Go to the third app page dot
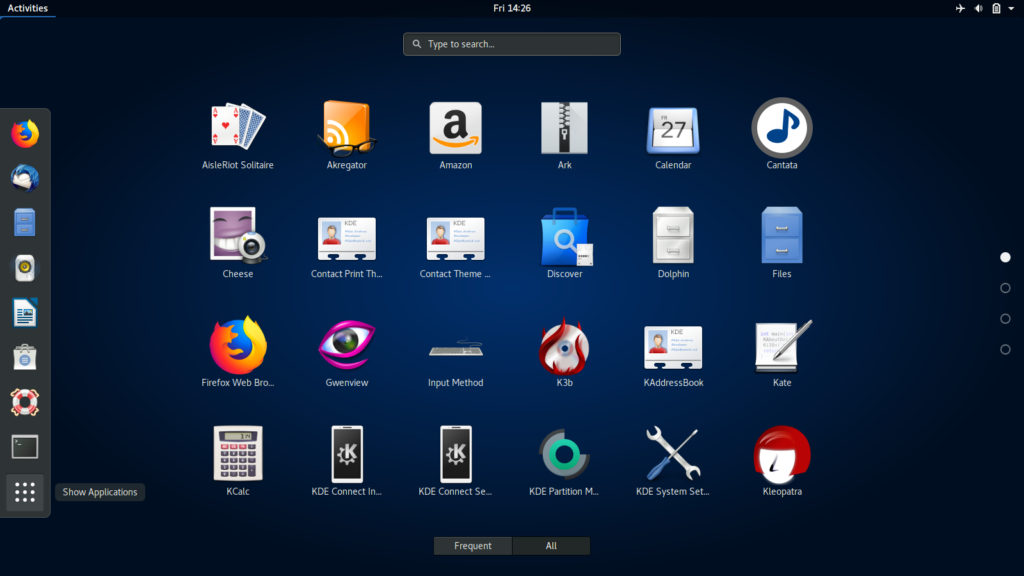 coord(1005,319)
